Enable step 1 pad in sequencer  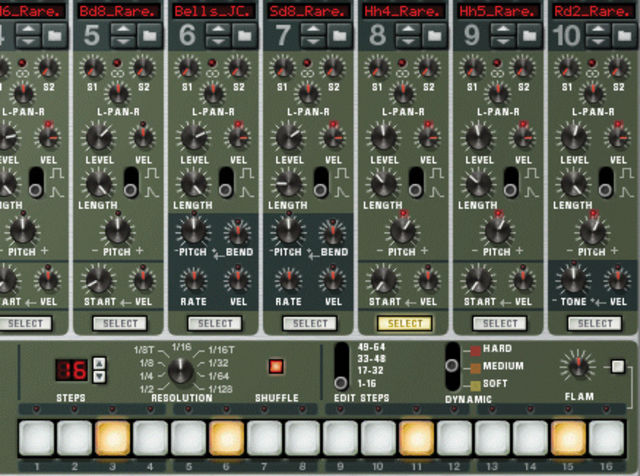[37, 438]
